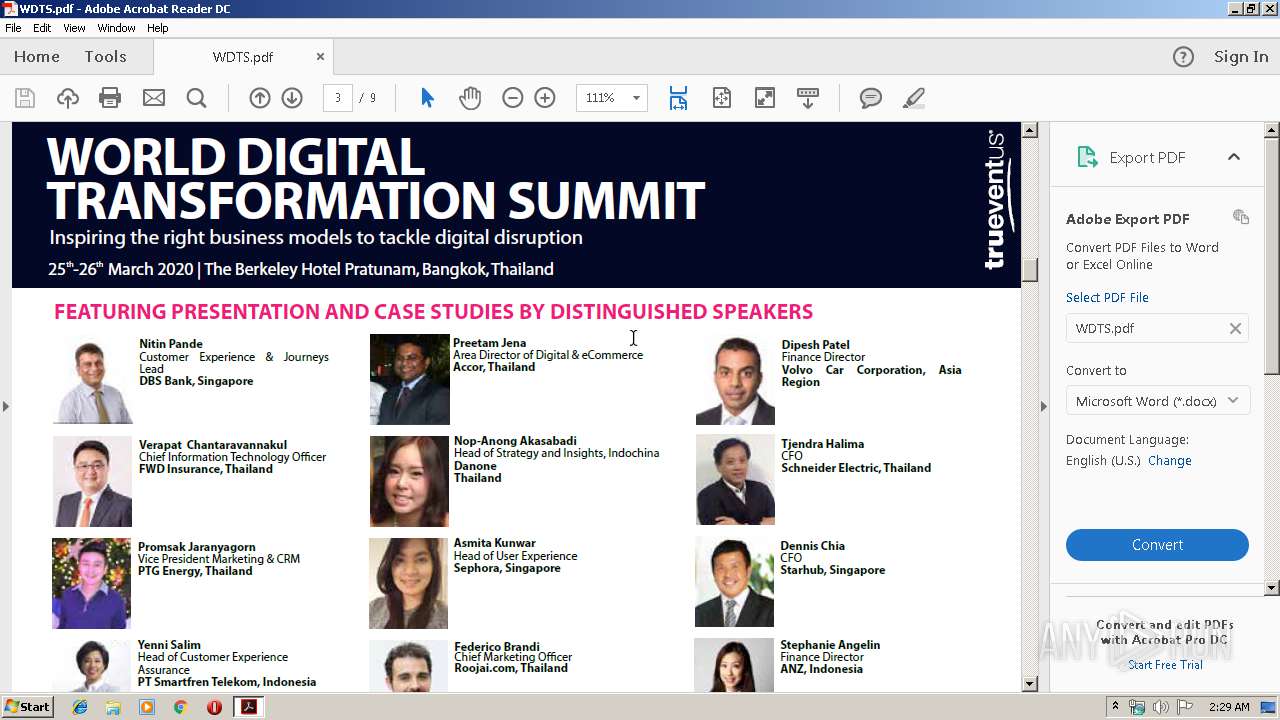Remove WDTS.pdf with the X icon
This screenshot has width=1280, height=720.
(x=1235, y=328)
